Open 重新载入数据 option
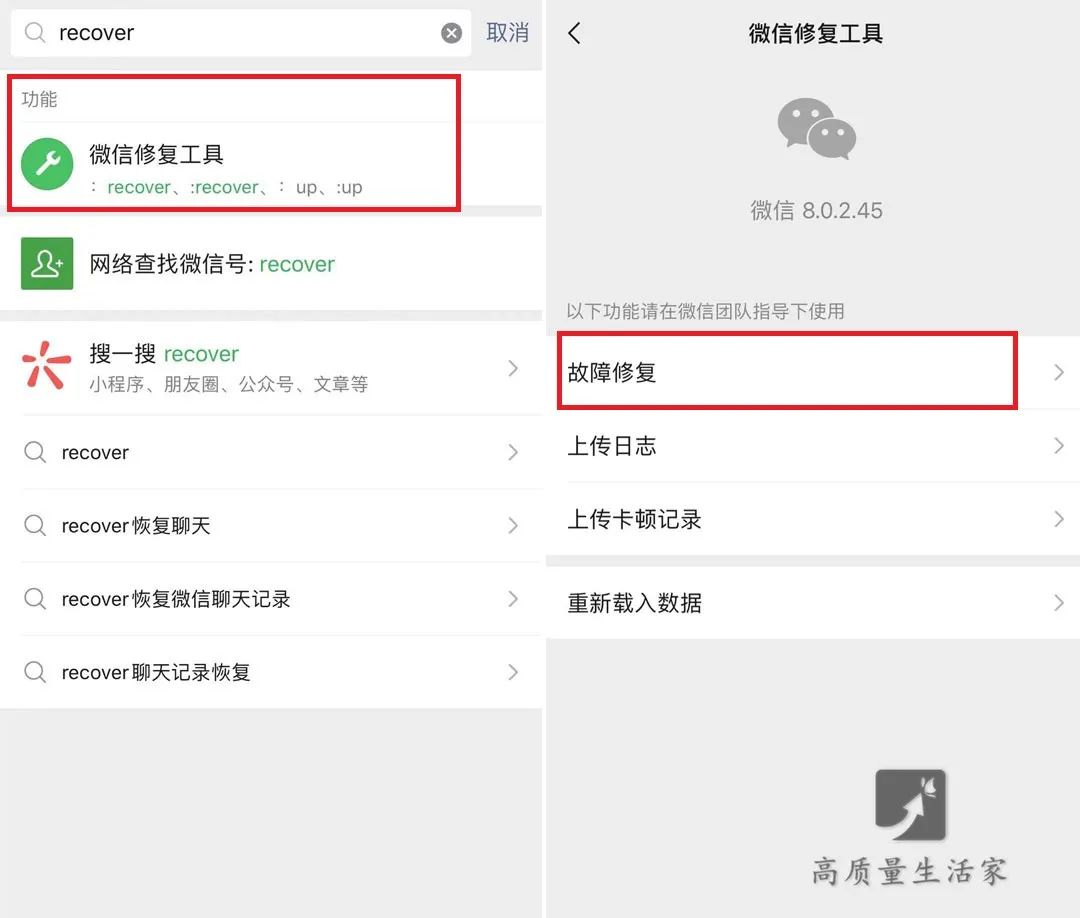This screenshot has width=1080, height=918. click(813, 603)
